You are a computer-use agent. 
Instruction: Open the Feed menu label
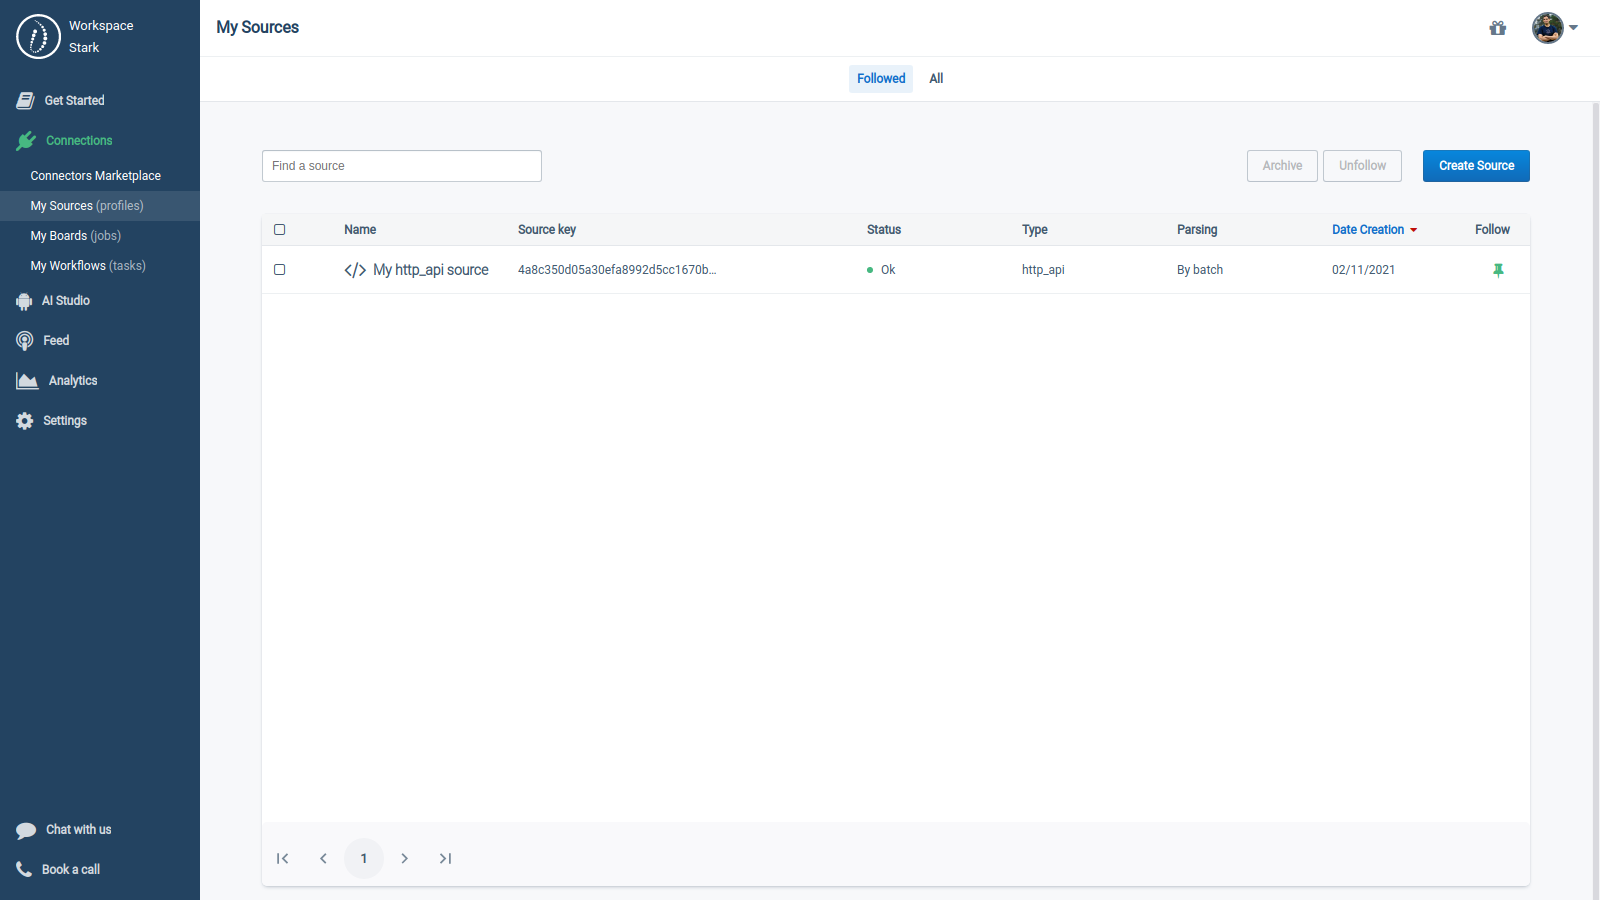click(56, 341)
